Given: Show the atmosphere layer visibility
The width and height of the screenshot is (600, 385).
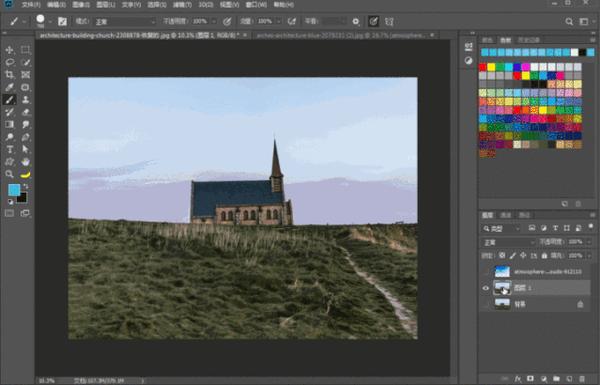Looking at the screenshot, I should [486, 272].
